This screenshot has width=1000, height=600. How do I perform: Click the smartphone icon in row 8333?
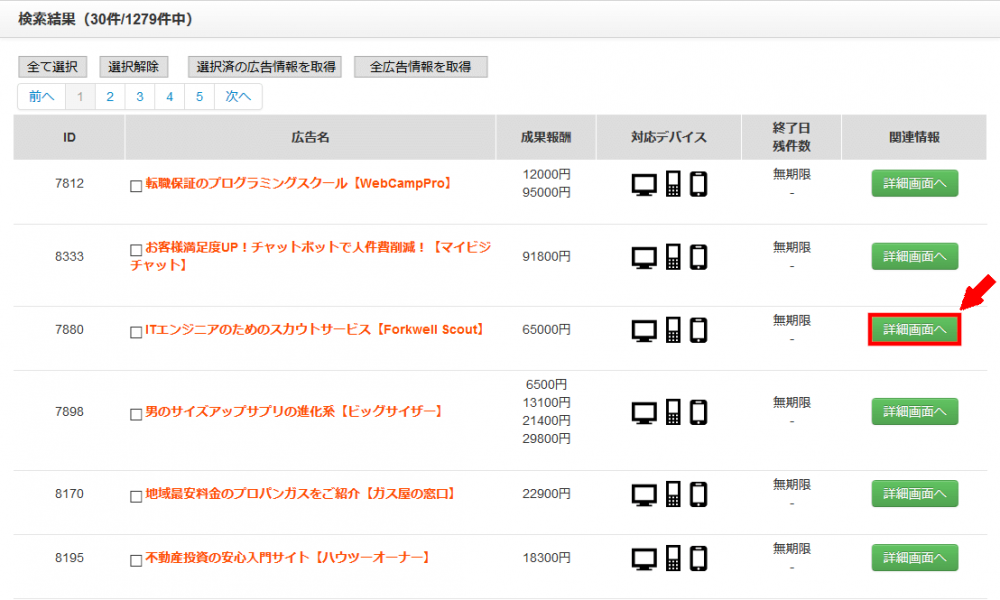click(699, 258)
